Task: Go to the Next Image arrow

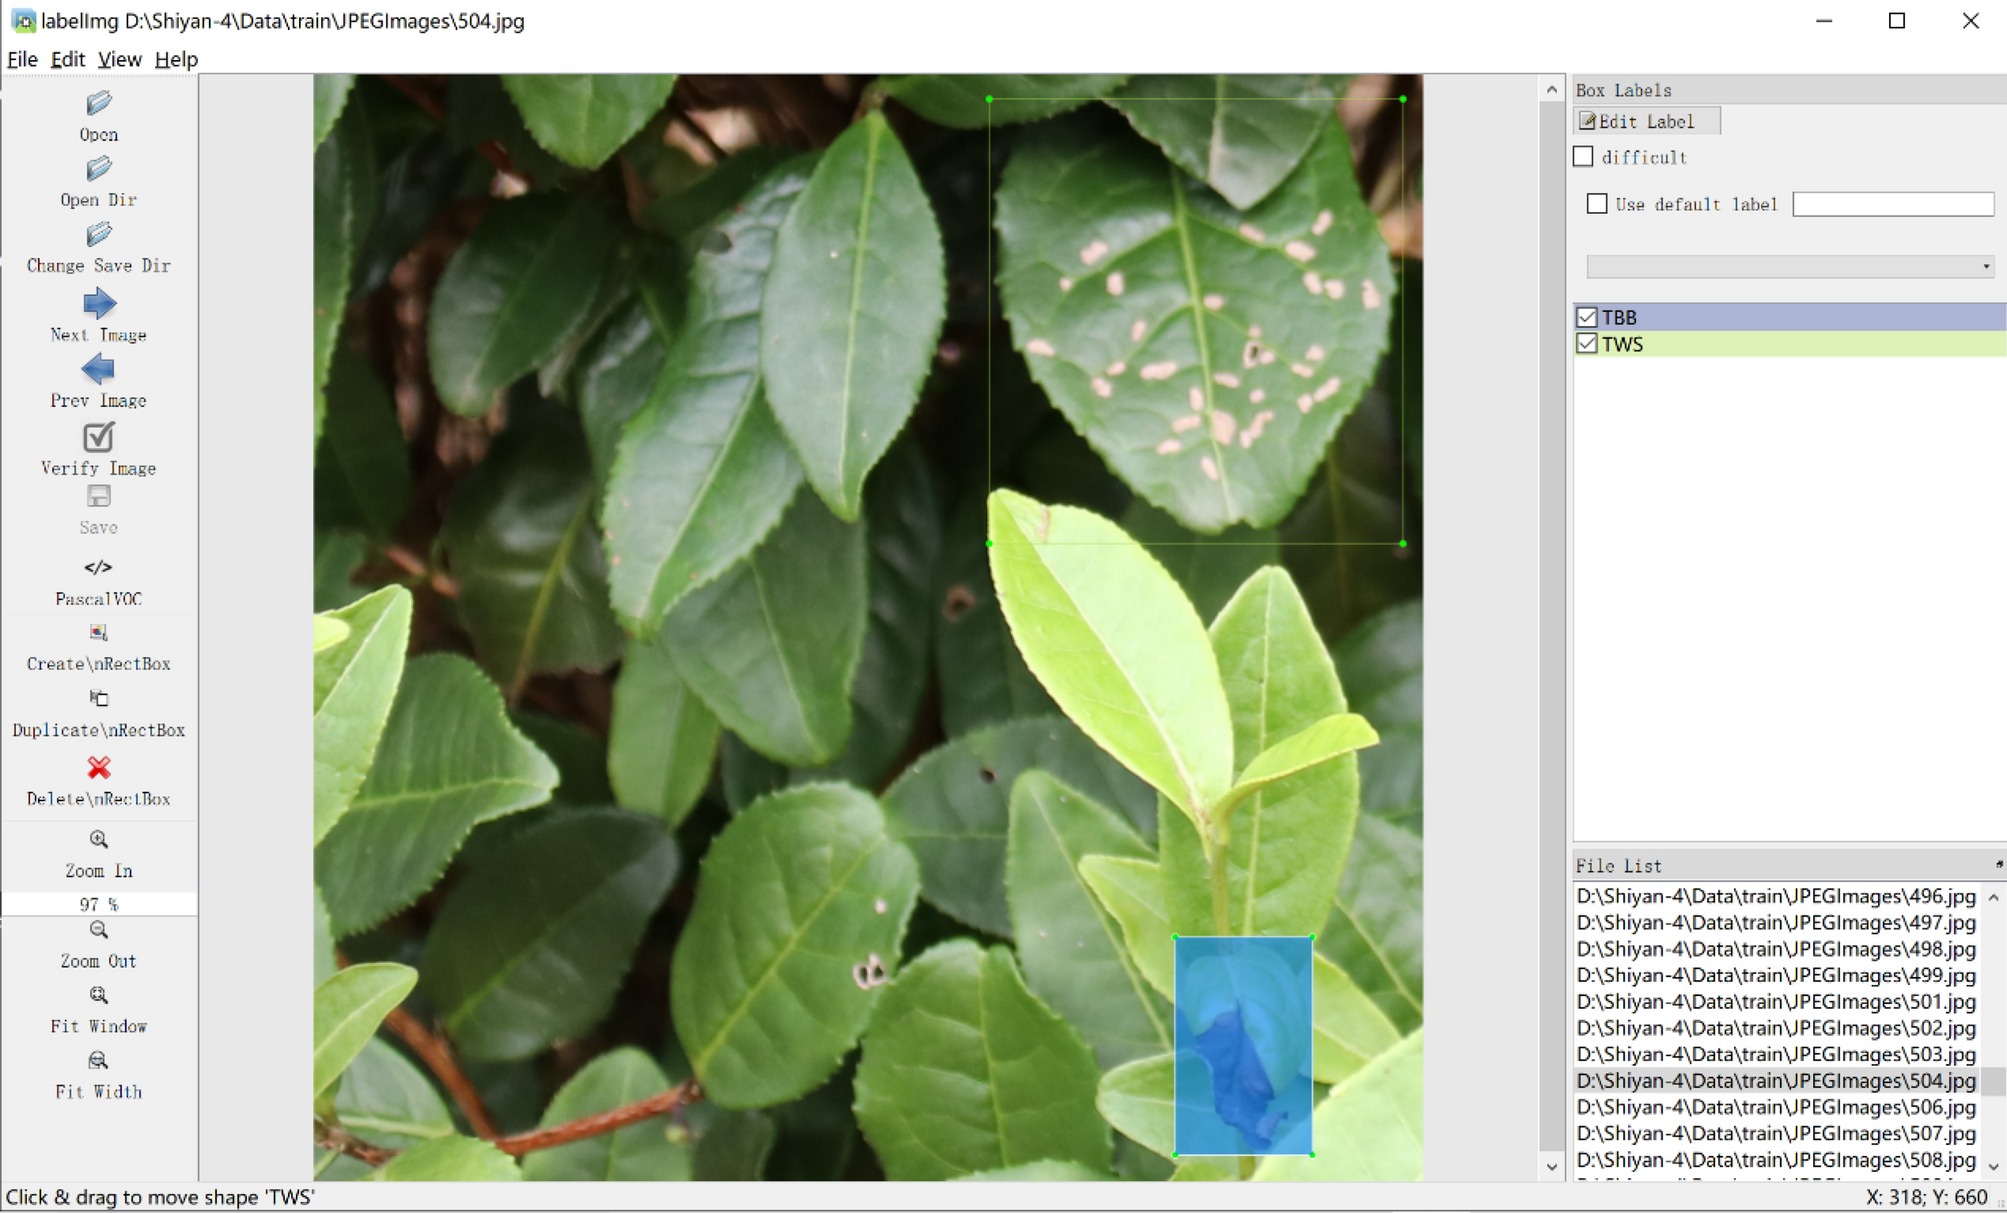Action: 98,304
